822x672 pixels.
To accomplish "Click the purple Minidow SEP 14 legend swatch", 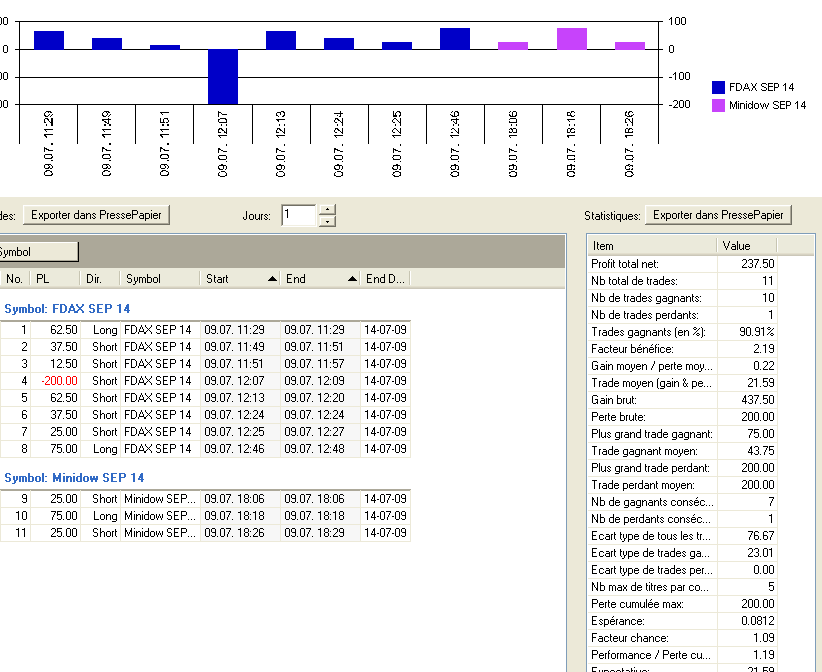I will click(718, 105).
